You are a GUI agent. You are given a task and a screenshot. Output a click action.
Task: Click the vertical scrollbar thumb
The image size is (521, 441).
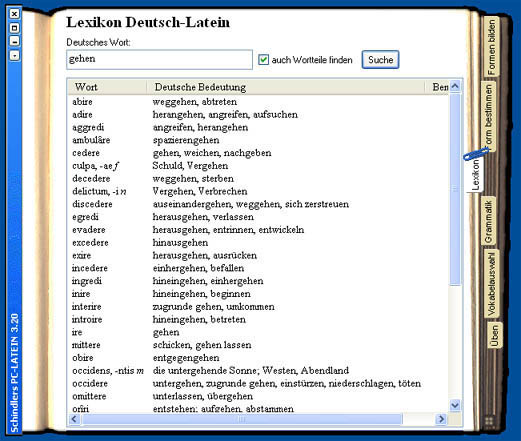455,189
